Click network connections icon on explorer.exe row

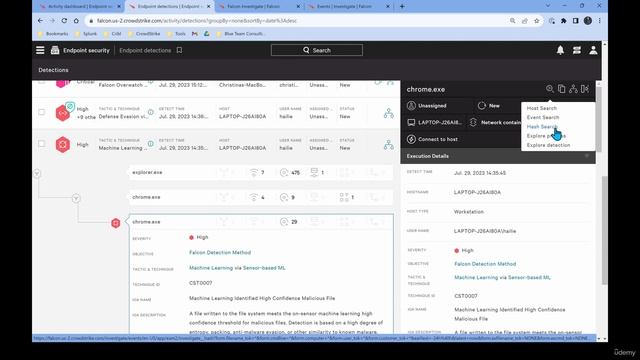tap(253, 173)
